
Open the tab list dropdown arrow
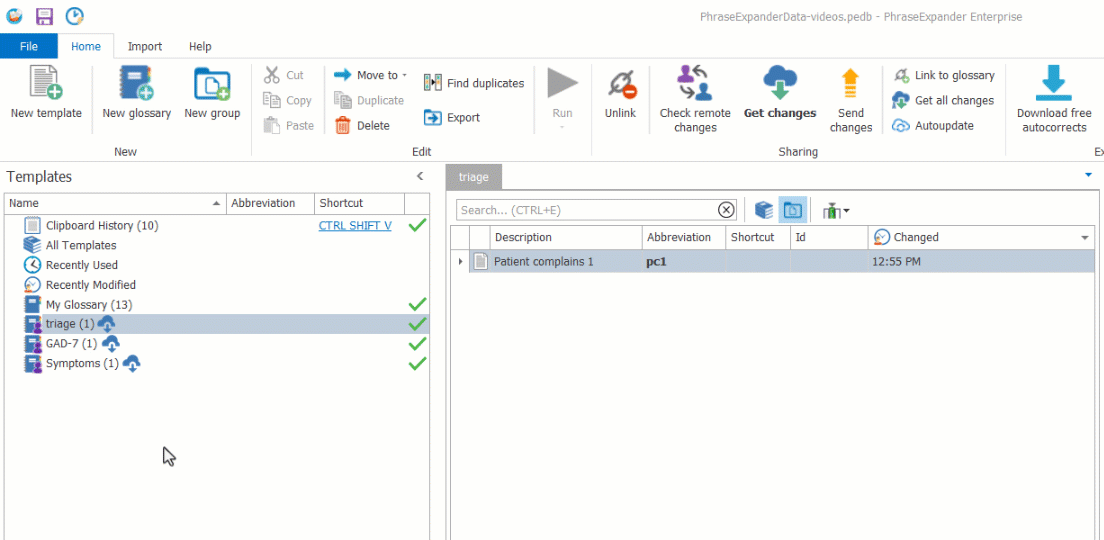coord(1089,175)
